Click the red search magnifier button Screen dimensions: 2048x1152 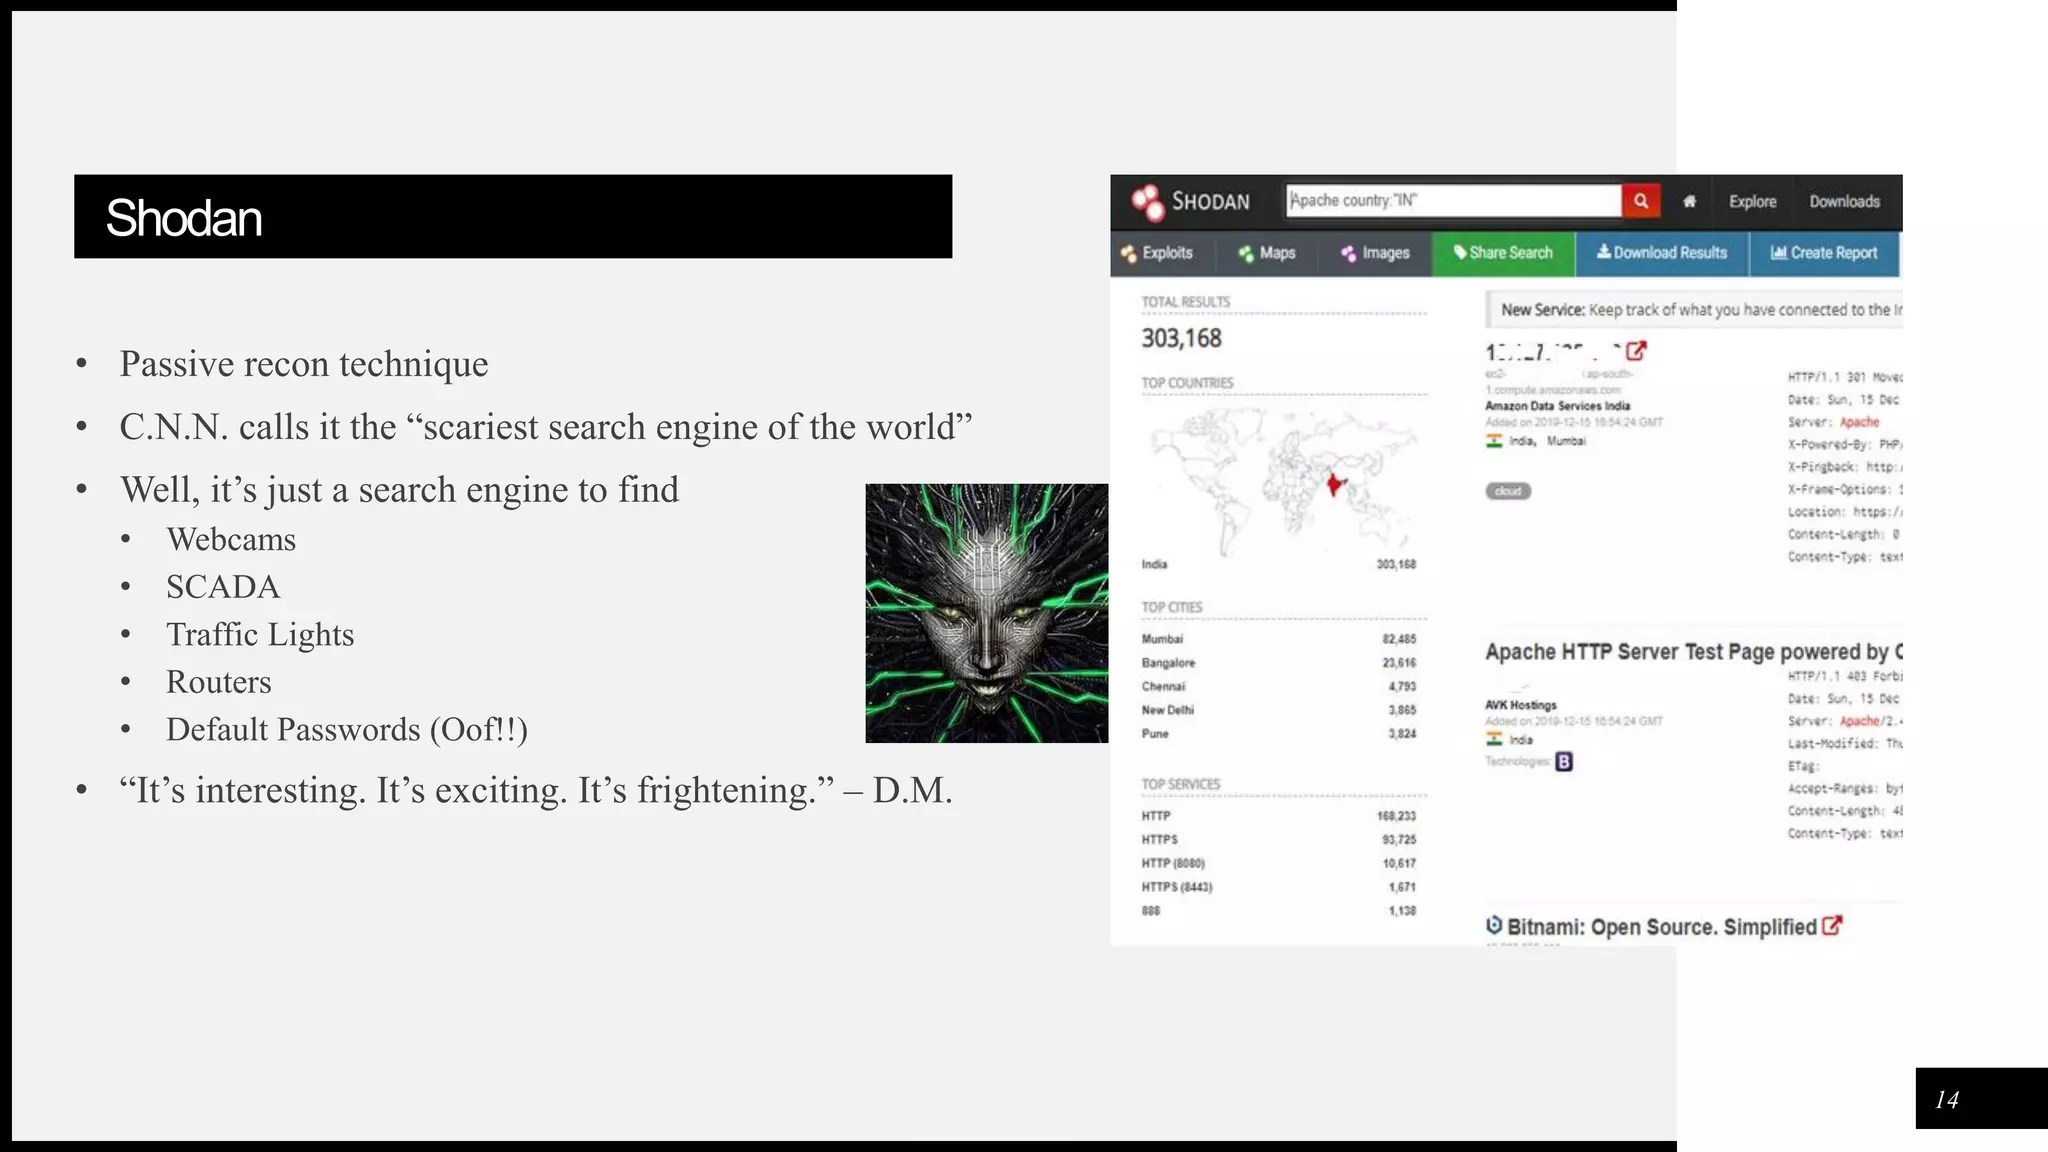point(1641,201)
